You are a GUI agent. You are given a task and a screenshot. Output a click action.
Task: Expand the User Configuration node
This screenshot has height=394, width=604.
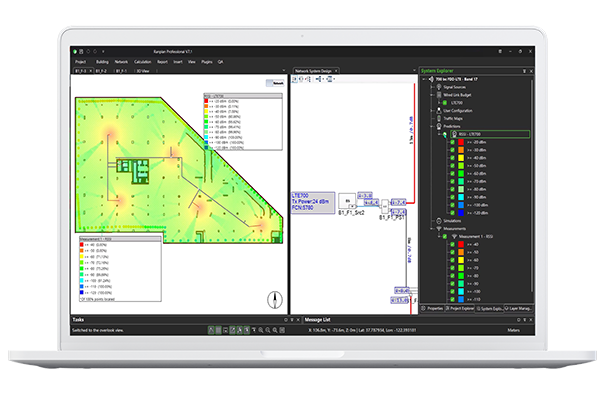pos(432,111)
